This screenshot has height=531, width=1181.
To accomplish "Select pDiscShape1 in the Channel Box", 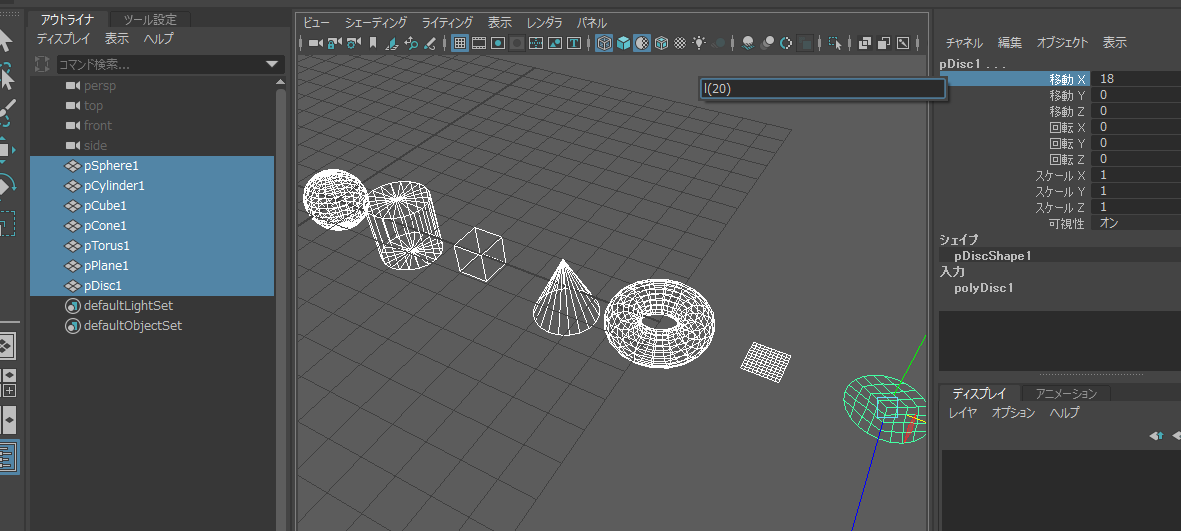I will click(993, 256).
